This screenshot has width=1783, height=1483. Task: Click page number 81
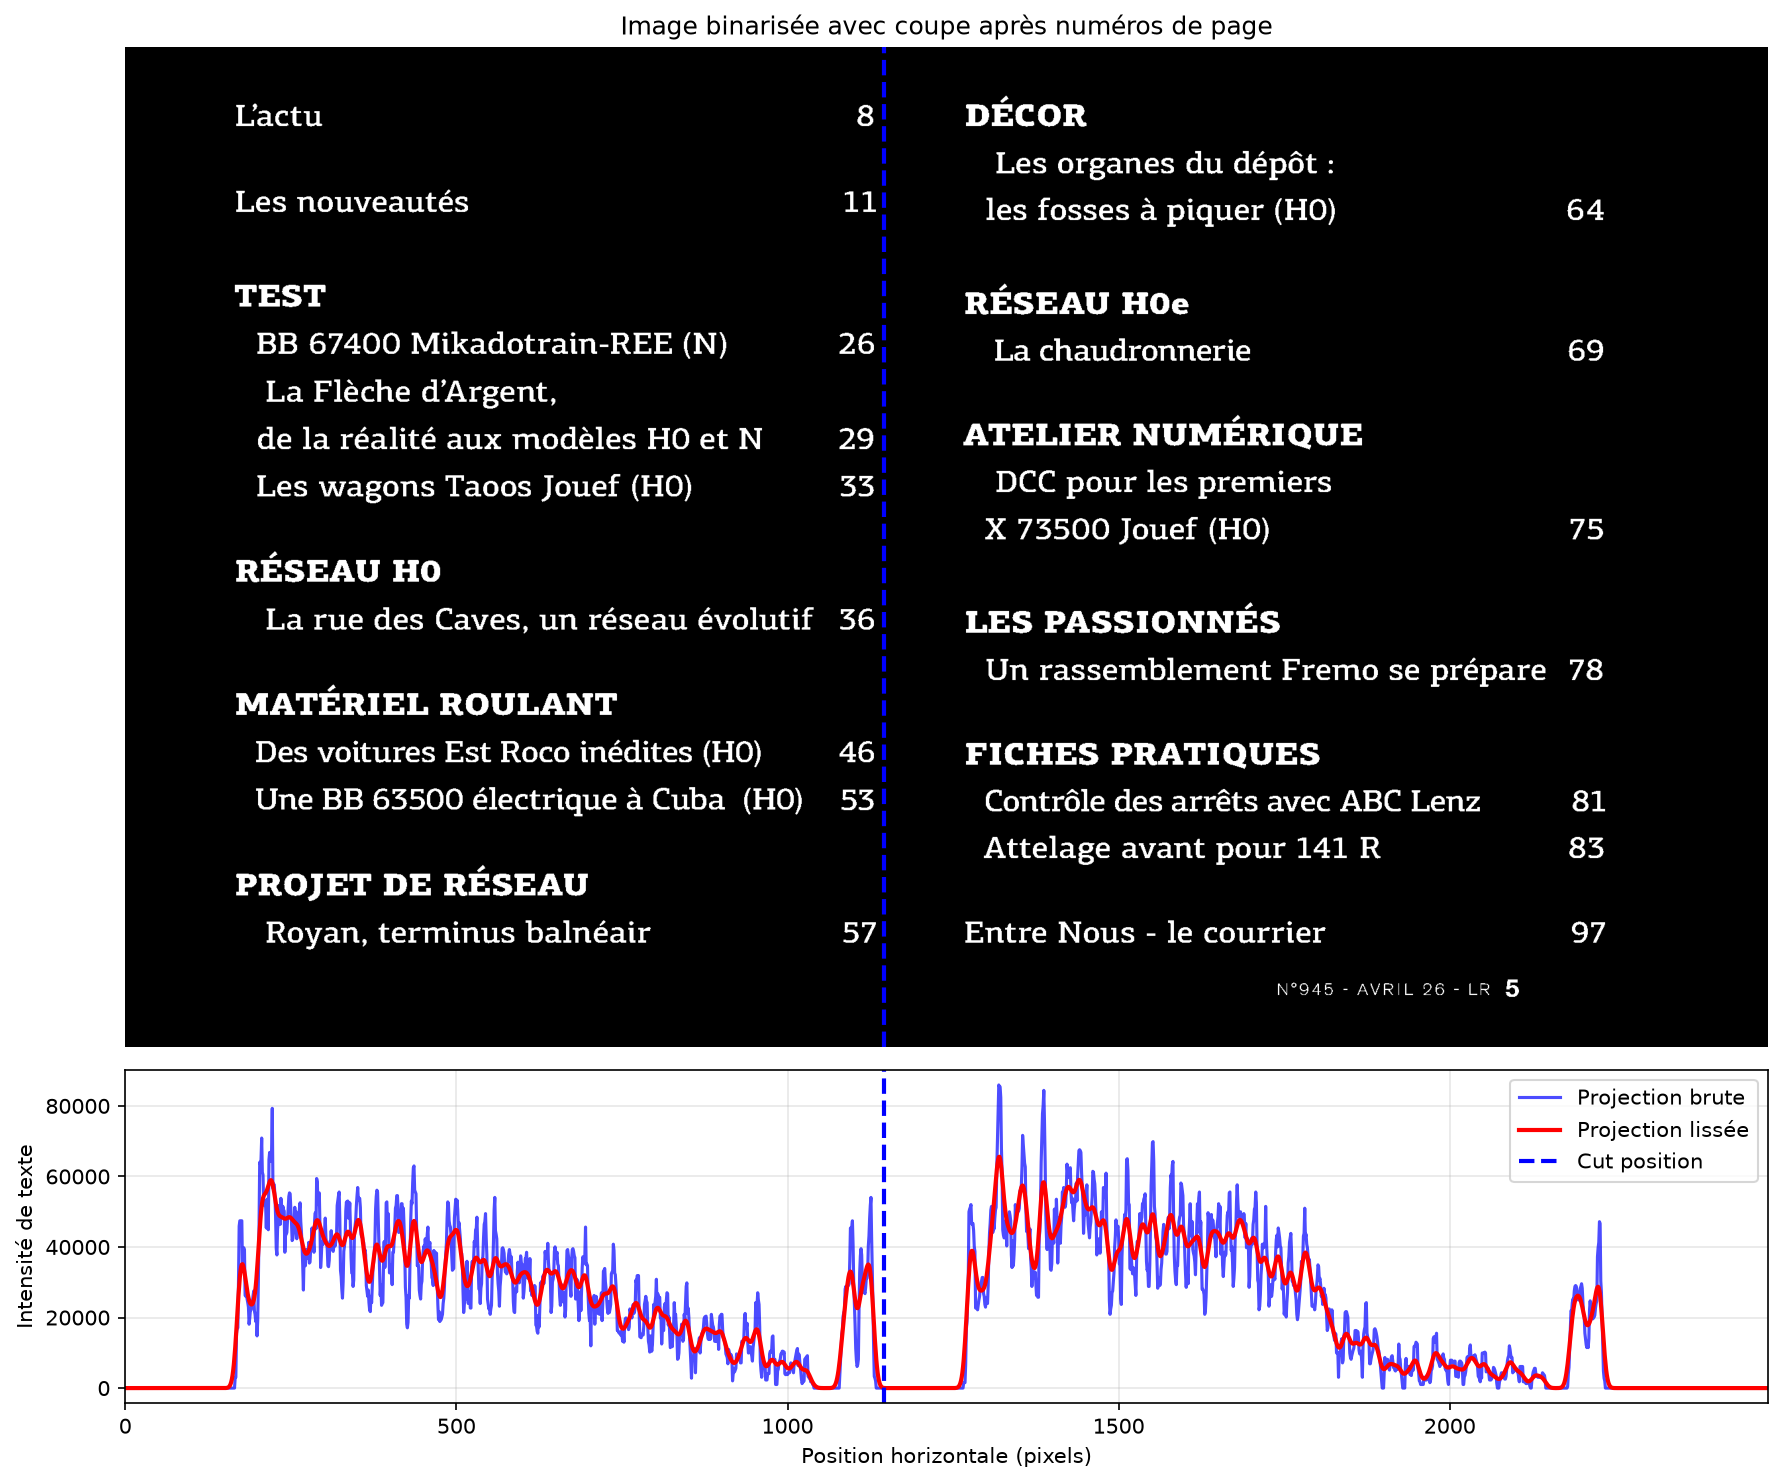(x=1588, y=801)
